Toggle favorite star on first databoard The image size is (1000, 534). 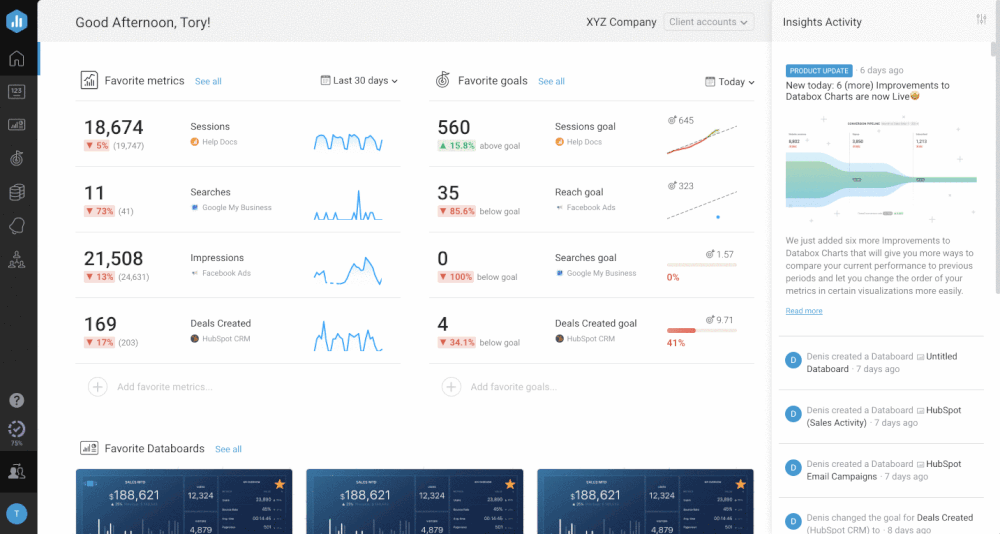[x=280, y=485]
